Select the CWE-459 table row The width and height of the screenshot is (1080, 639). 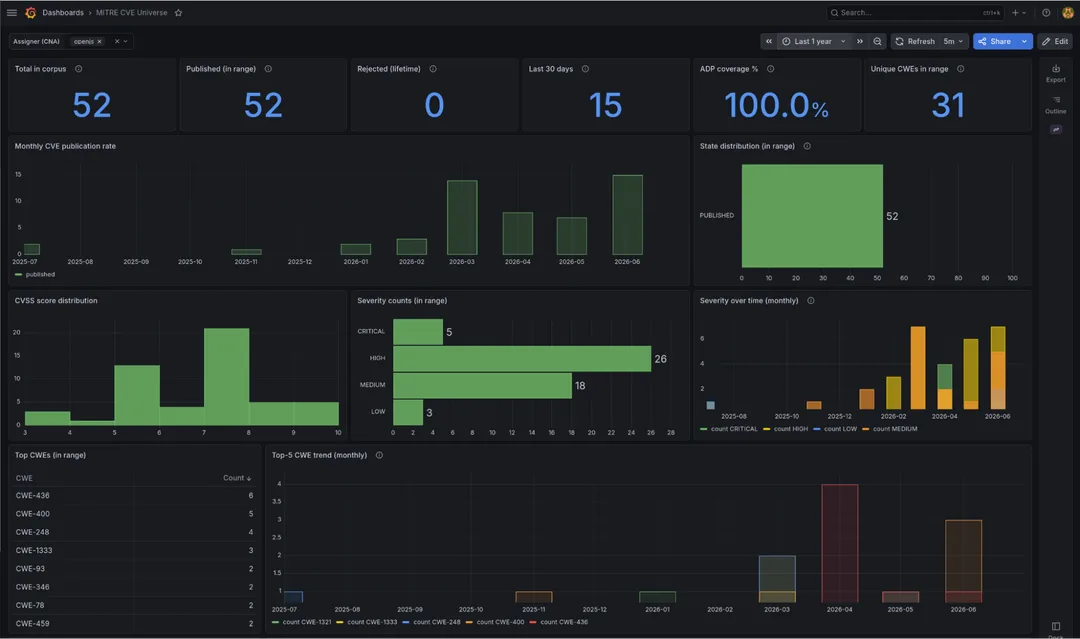click(x=134, y=624)
